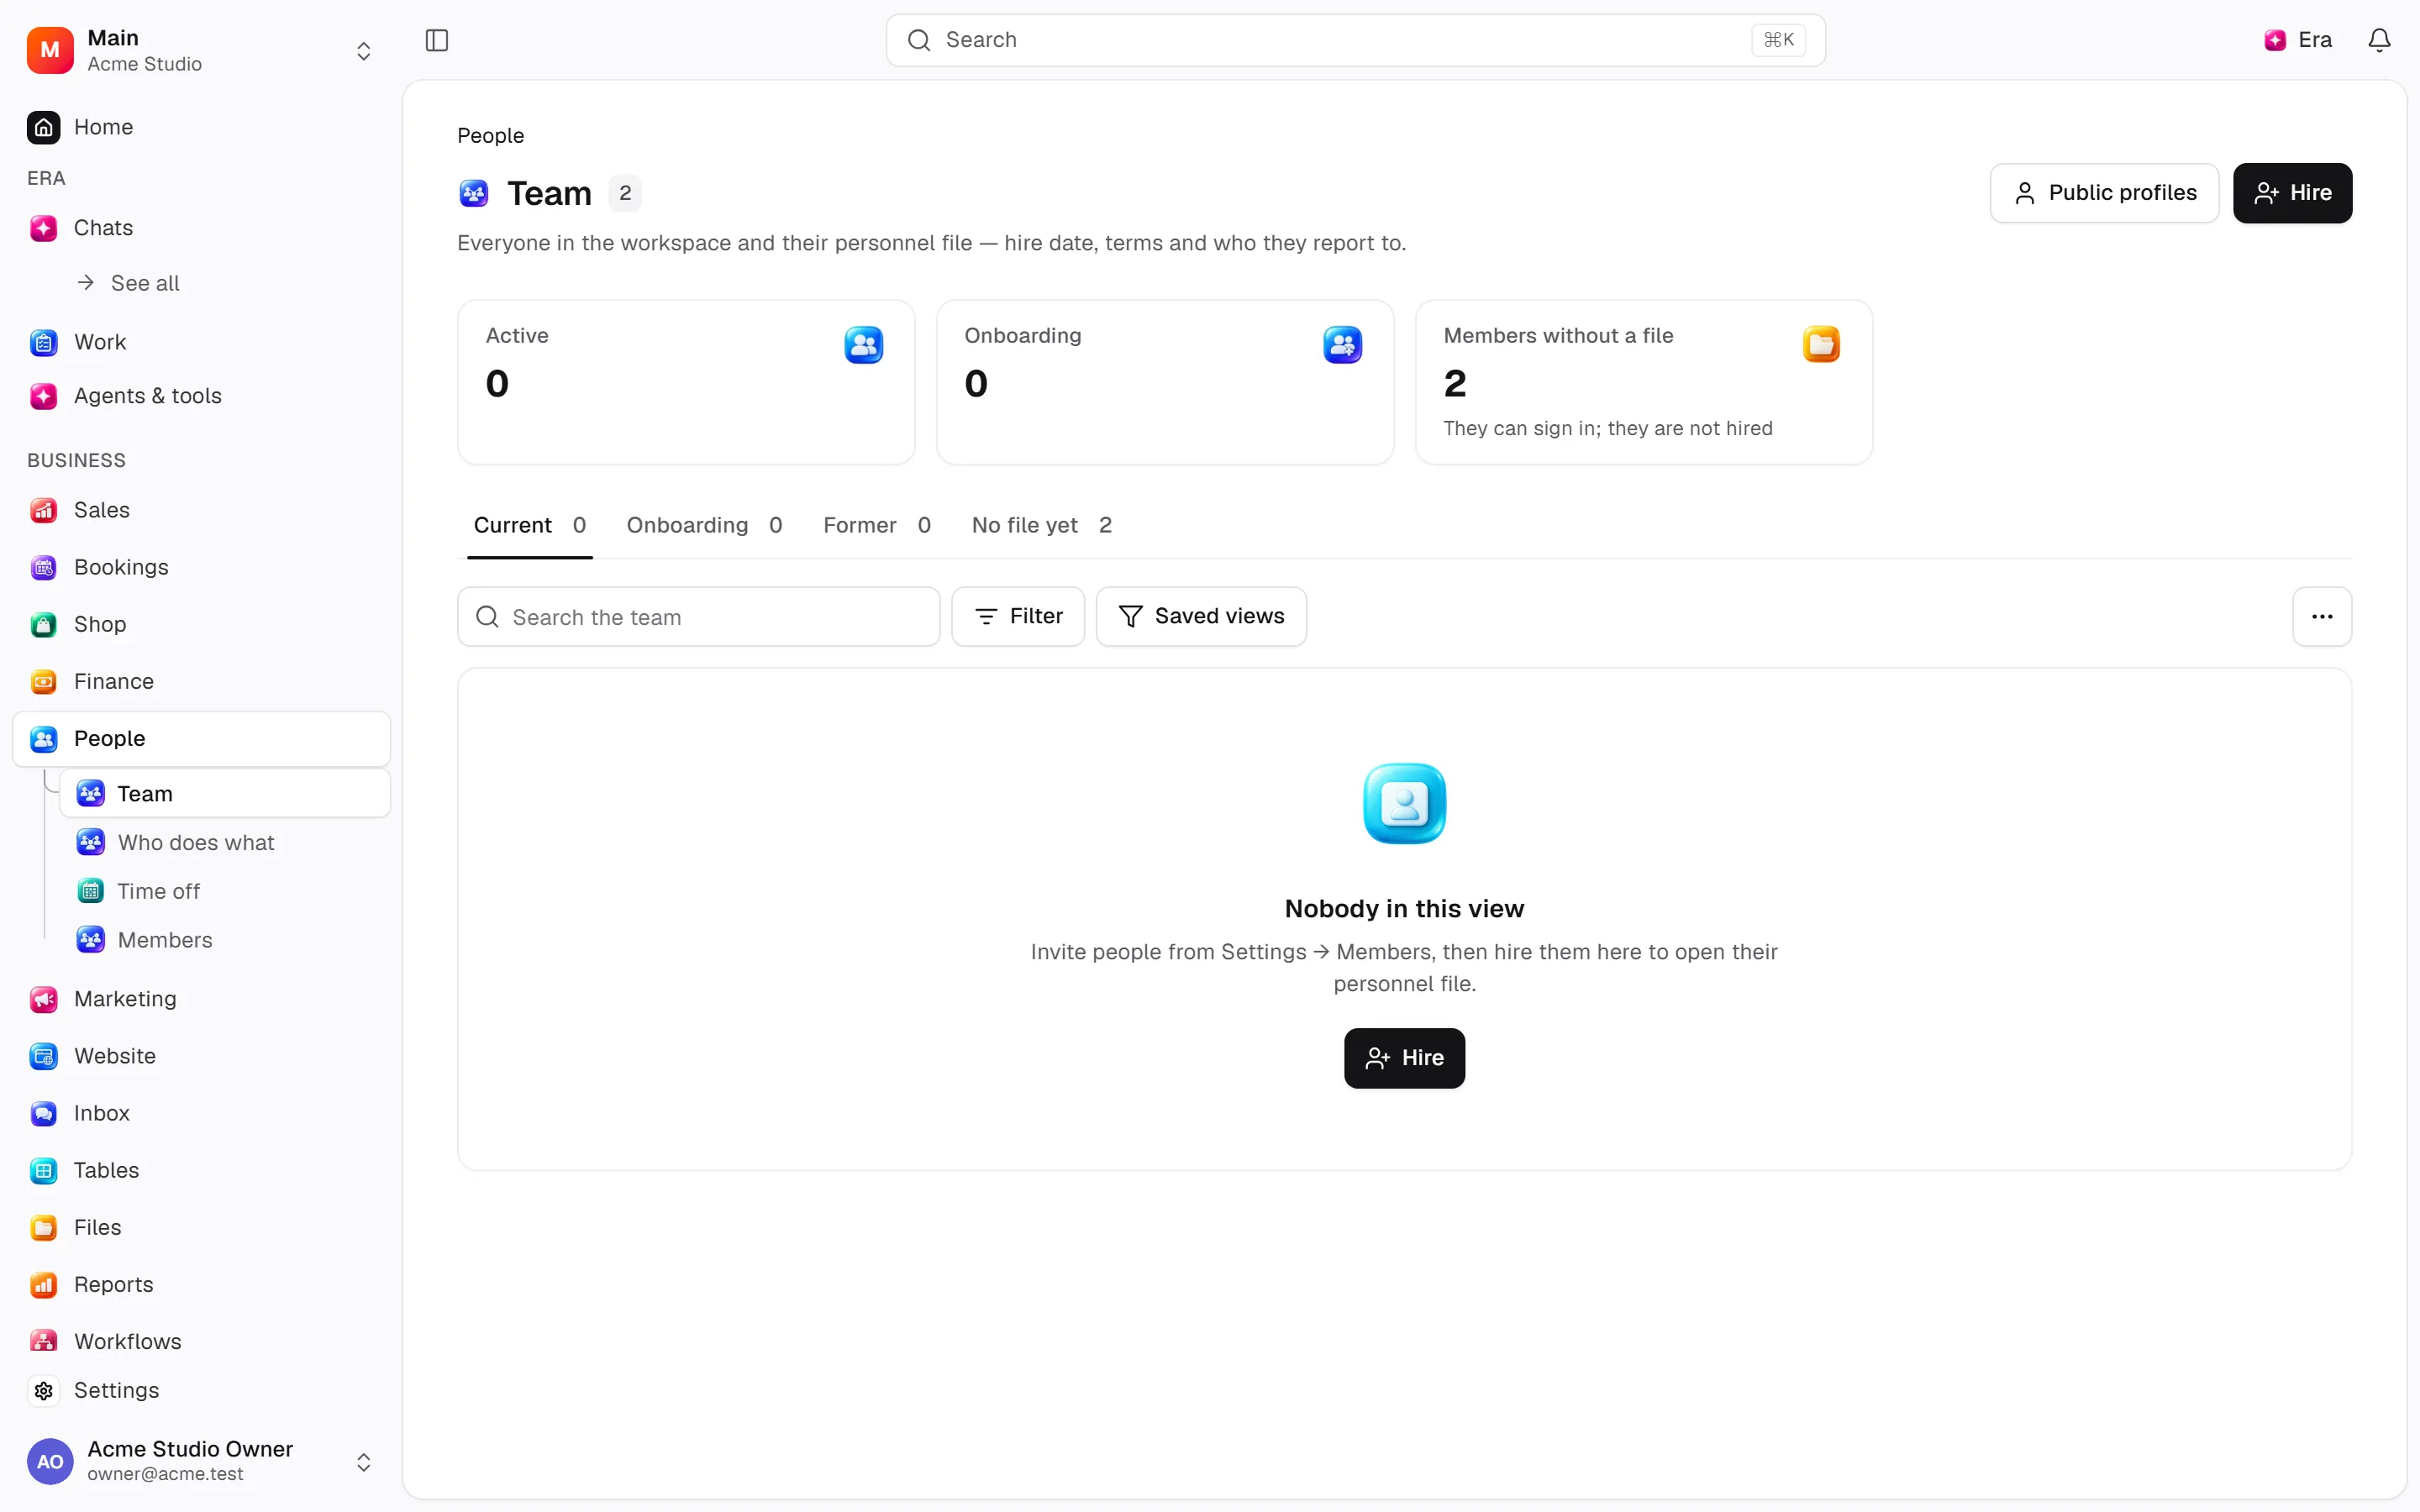Switch to the No file yet tab
The image size is (2420, 1512).
(1042, 525)
